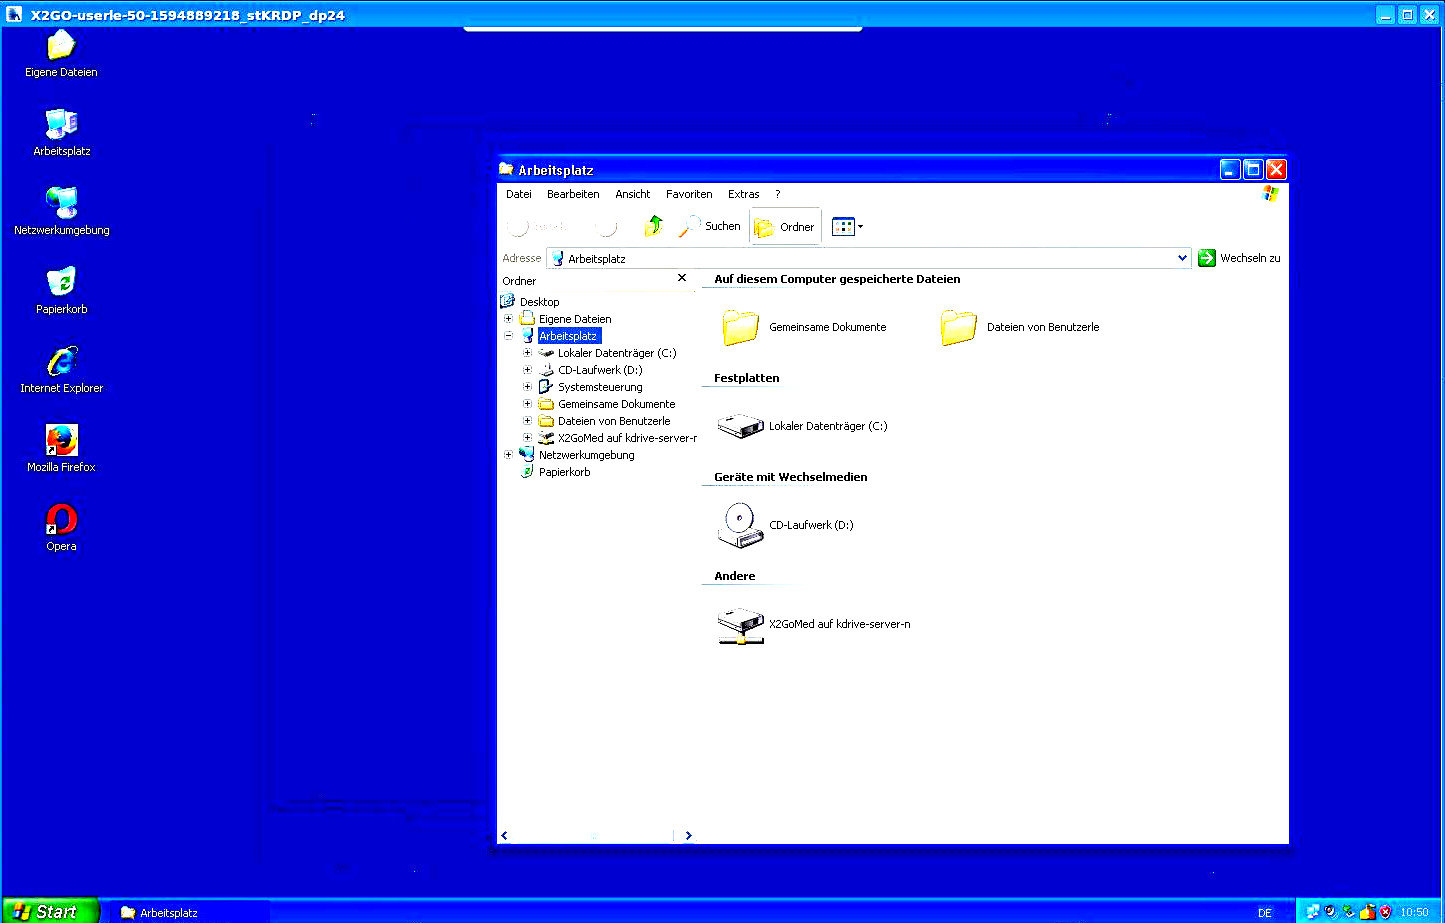Select the Gemeinsame Dokumente folder icon
This screenshot has width=1445, height=923.
click(741, 327)
